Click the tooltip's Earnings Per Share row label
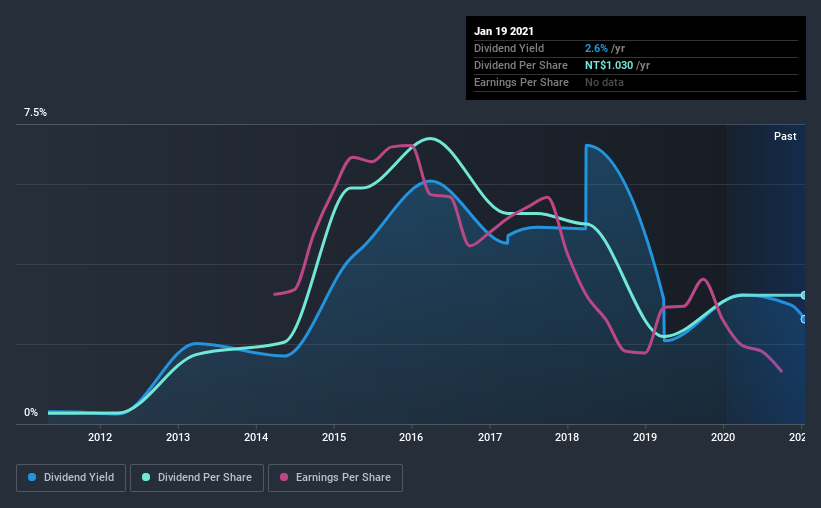The height and width of the screenshot is (508, 821). [x=521, y=82]
